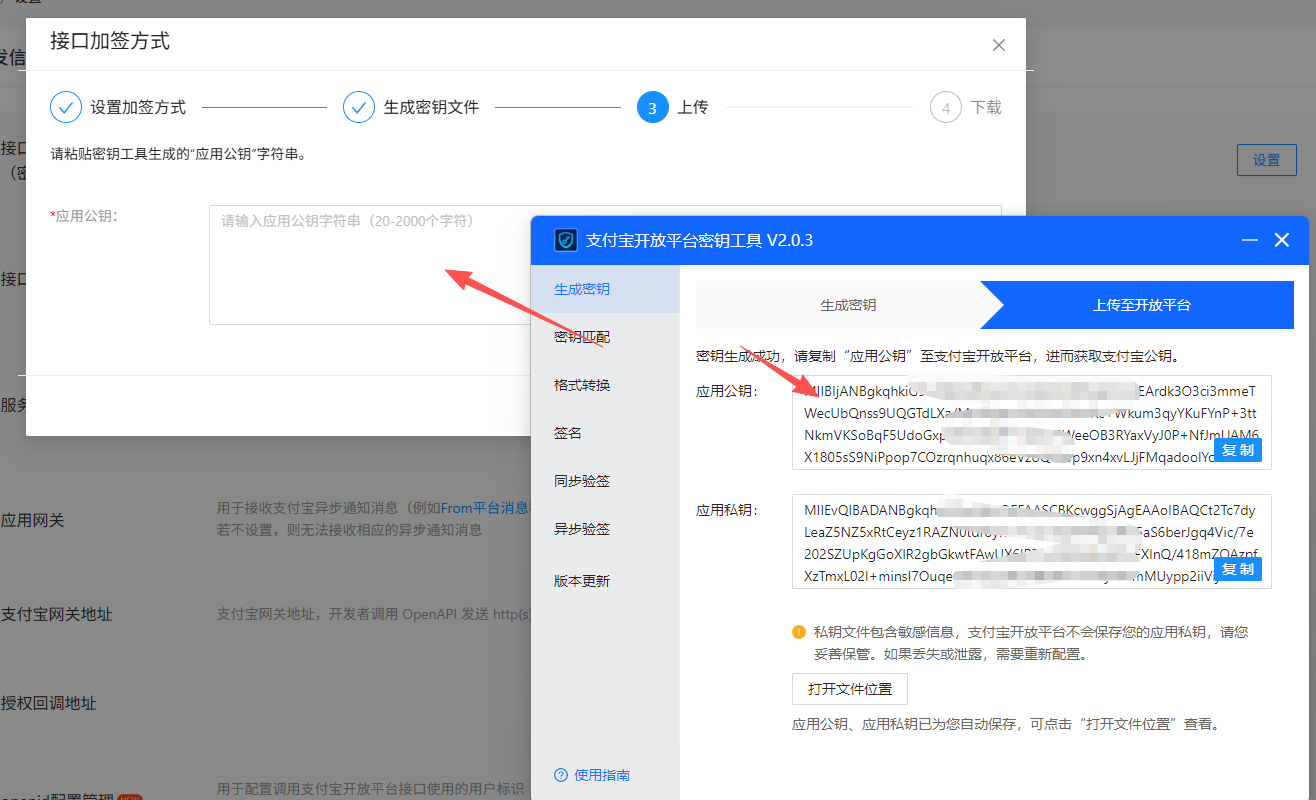Click the step 4 下载 circle indicator
Image resolution: width=1316 pixels, height=800 pixels.
[945, 108]
